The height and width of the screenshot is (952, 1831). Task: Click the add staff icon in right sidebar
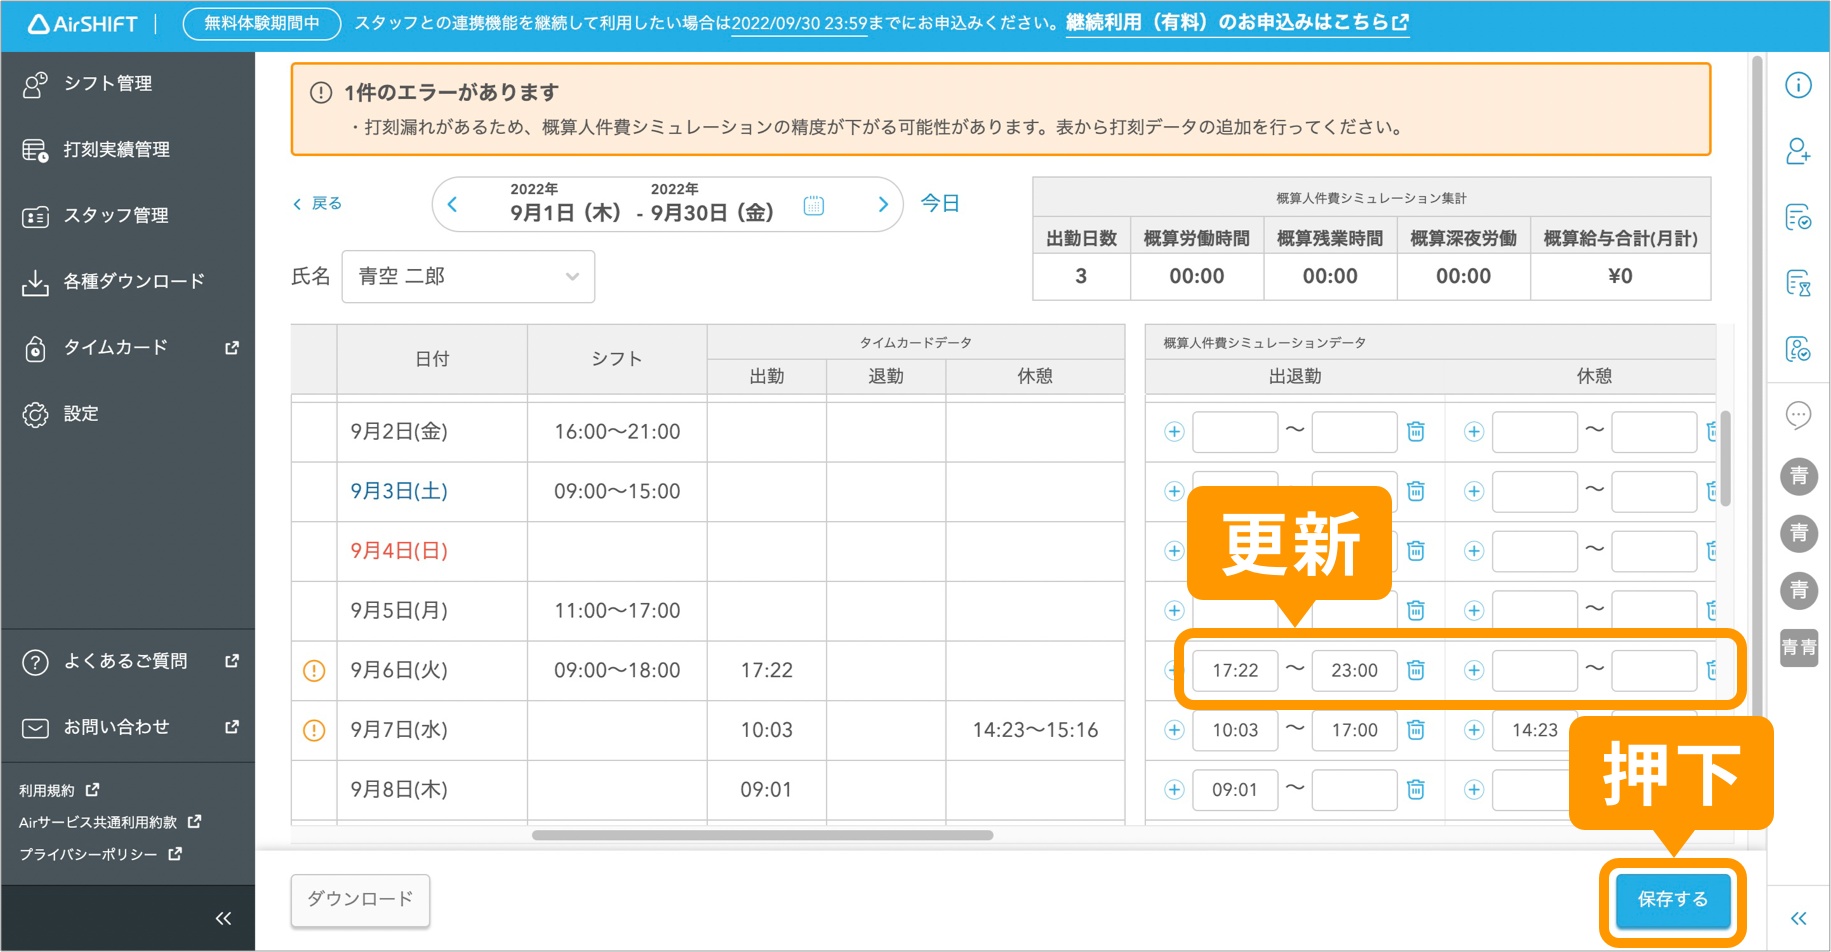1798,152
